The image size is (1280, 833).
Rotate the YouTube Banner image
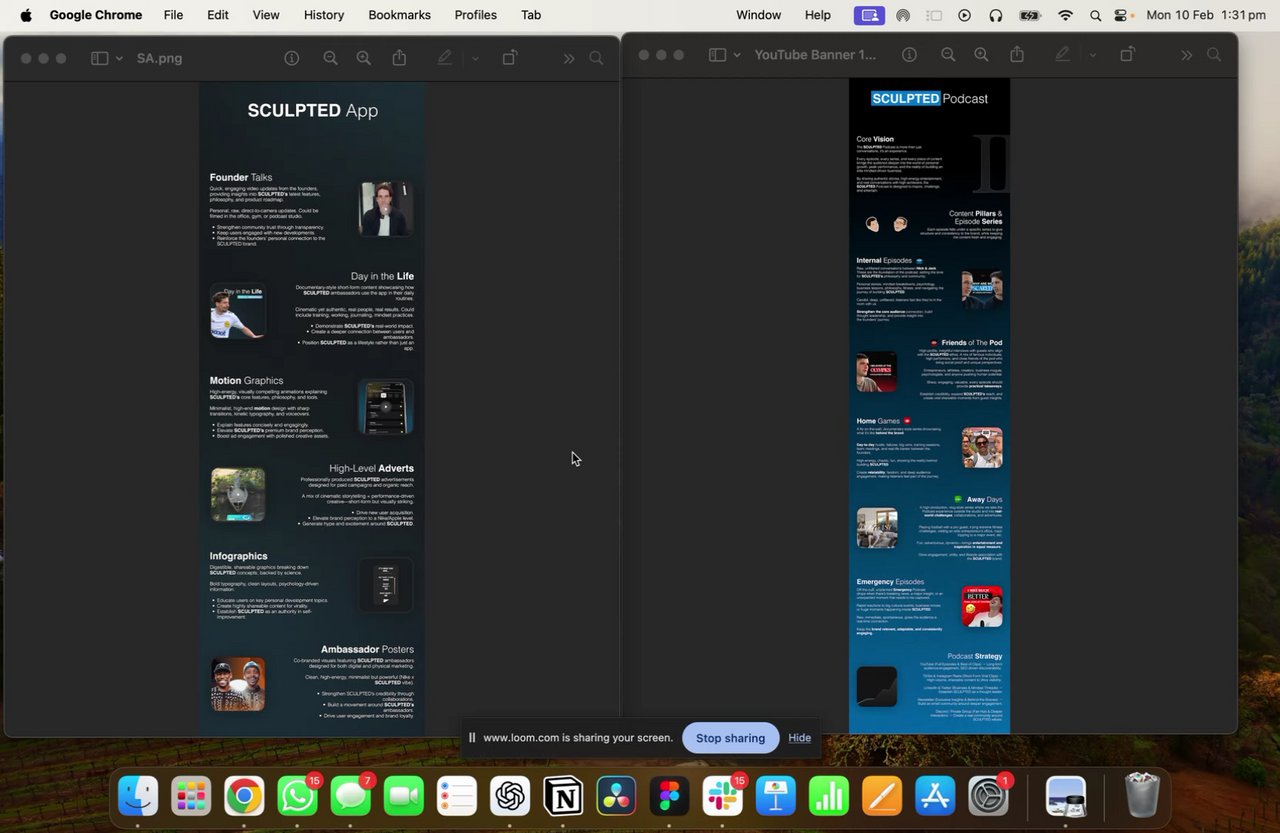(1127, 54)
